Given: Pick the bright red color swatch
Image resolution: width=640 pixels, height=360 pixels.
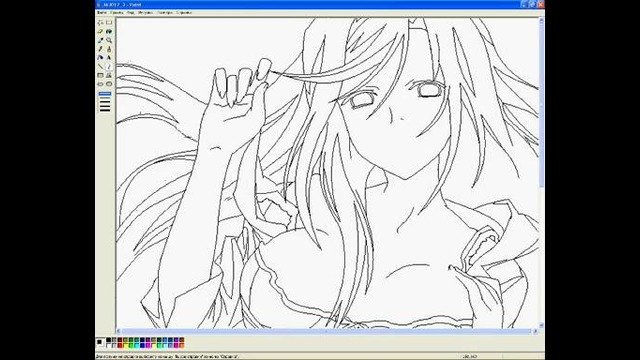Looking at the screenshot, I should tap(120, 346).
